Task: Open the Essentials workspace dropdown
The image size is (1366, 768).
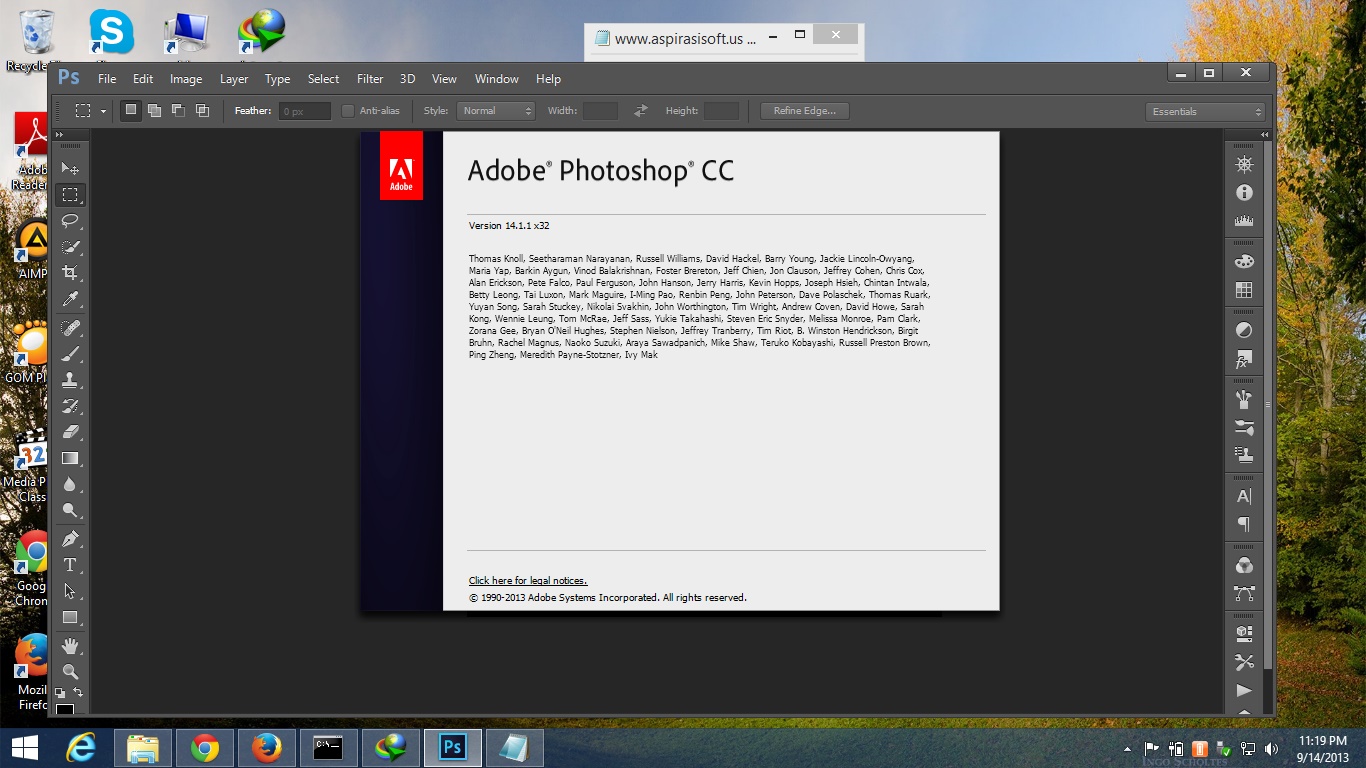Action: (1205, 111)
